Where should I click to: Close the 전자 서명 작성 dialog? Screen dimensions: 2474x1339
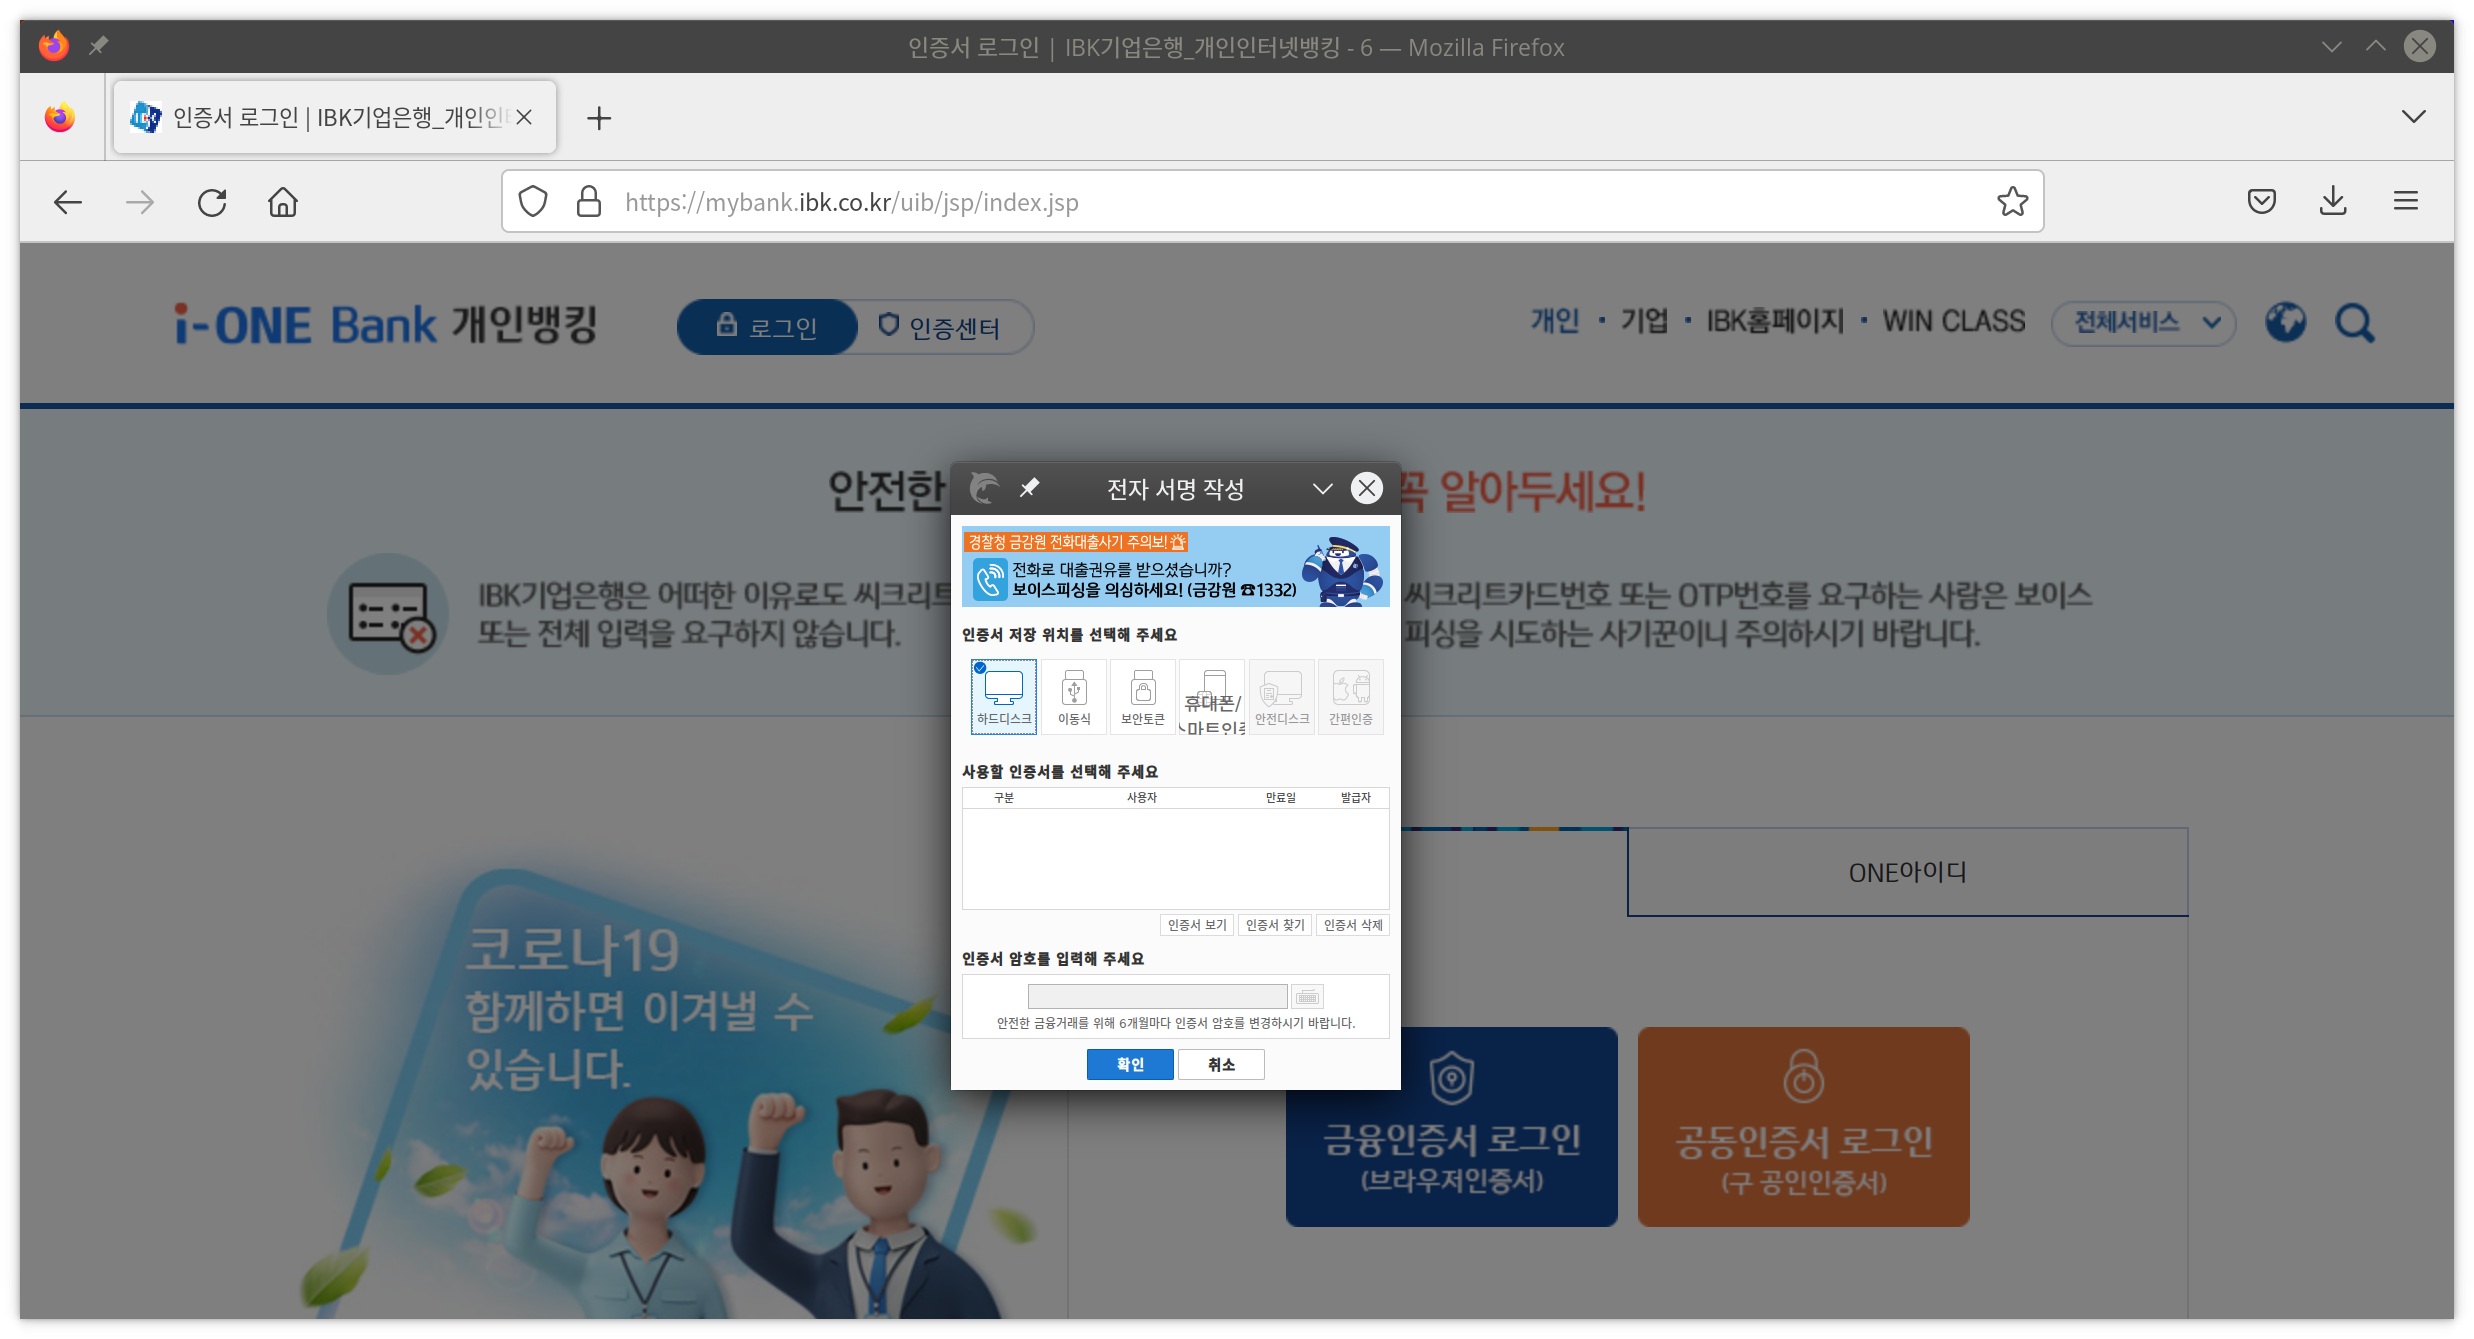pyautogui.click(x=1367, y=488)
